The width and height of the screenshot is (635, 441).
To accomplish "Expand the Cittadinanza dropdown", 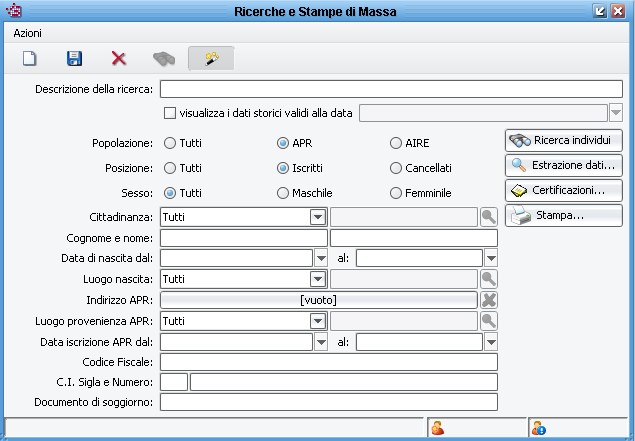I will click(318, 216).
